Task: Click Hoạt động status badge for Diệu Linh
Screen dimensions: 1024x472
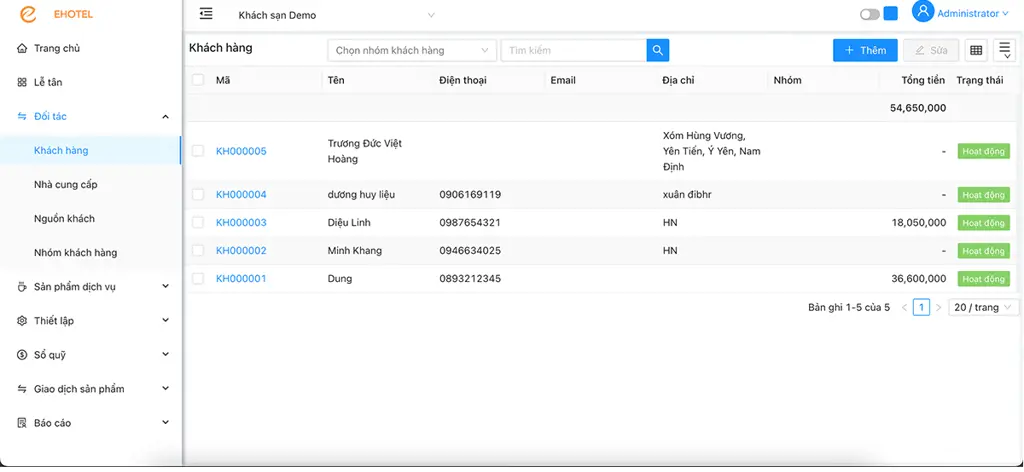Action: (983, 223)
